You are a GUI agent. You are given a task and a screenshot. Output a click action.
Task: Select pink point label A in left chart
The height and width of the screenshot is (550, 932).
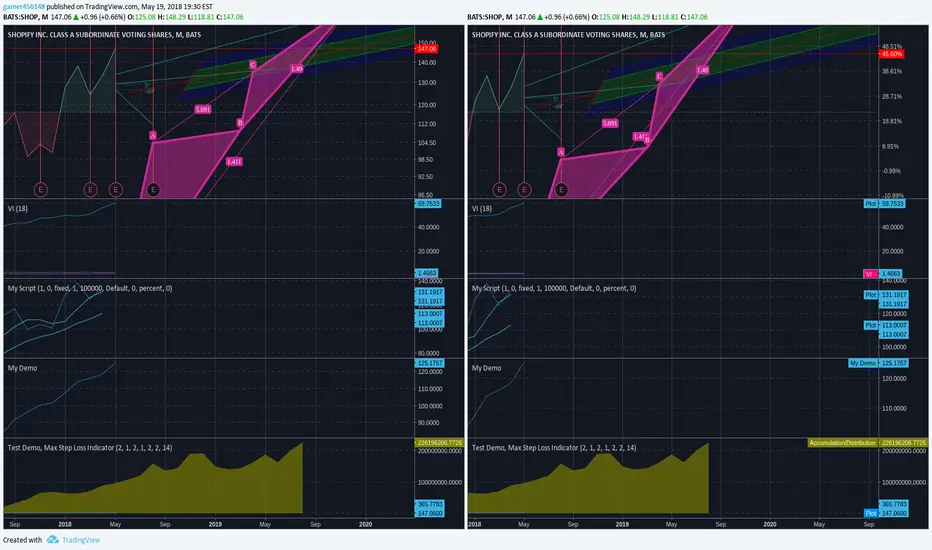153,136
